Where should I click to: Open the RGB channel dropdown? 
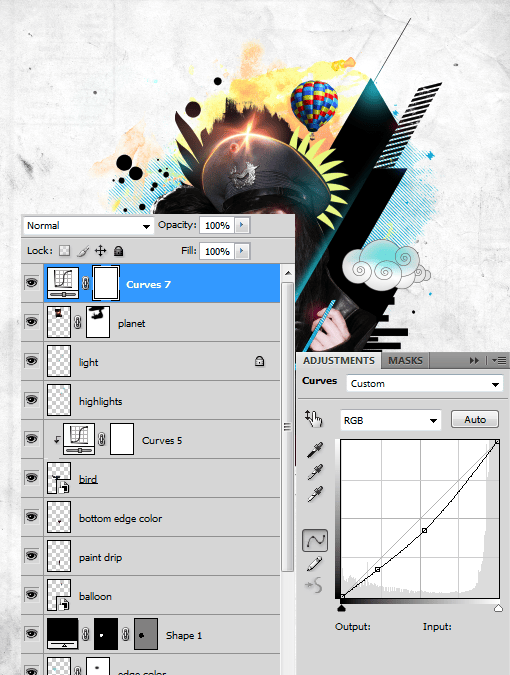(391, 420)
